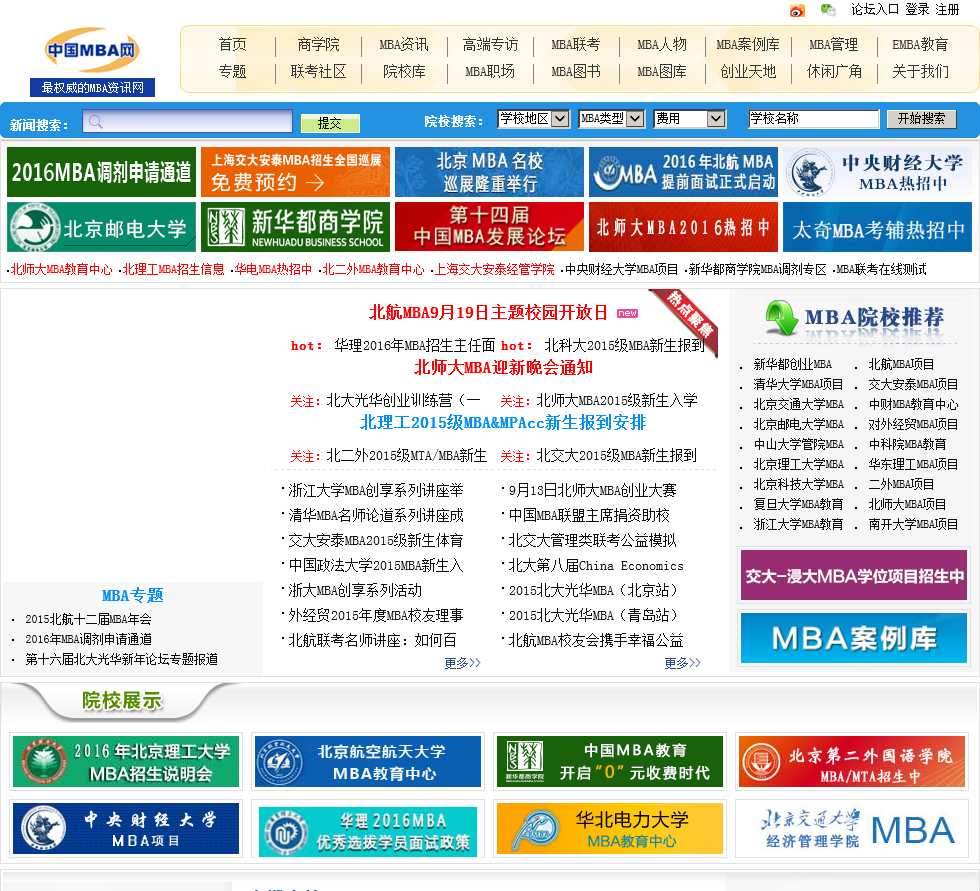Open 中央财经大学 MBA热招中 banner

pyautogui.click(x=878, y=172)
